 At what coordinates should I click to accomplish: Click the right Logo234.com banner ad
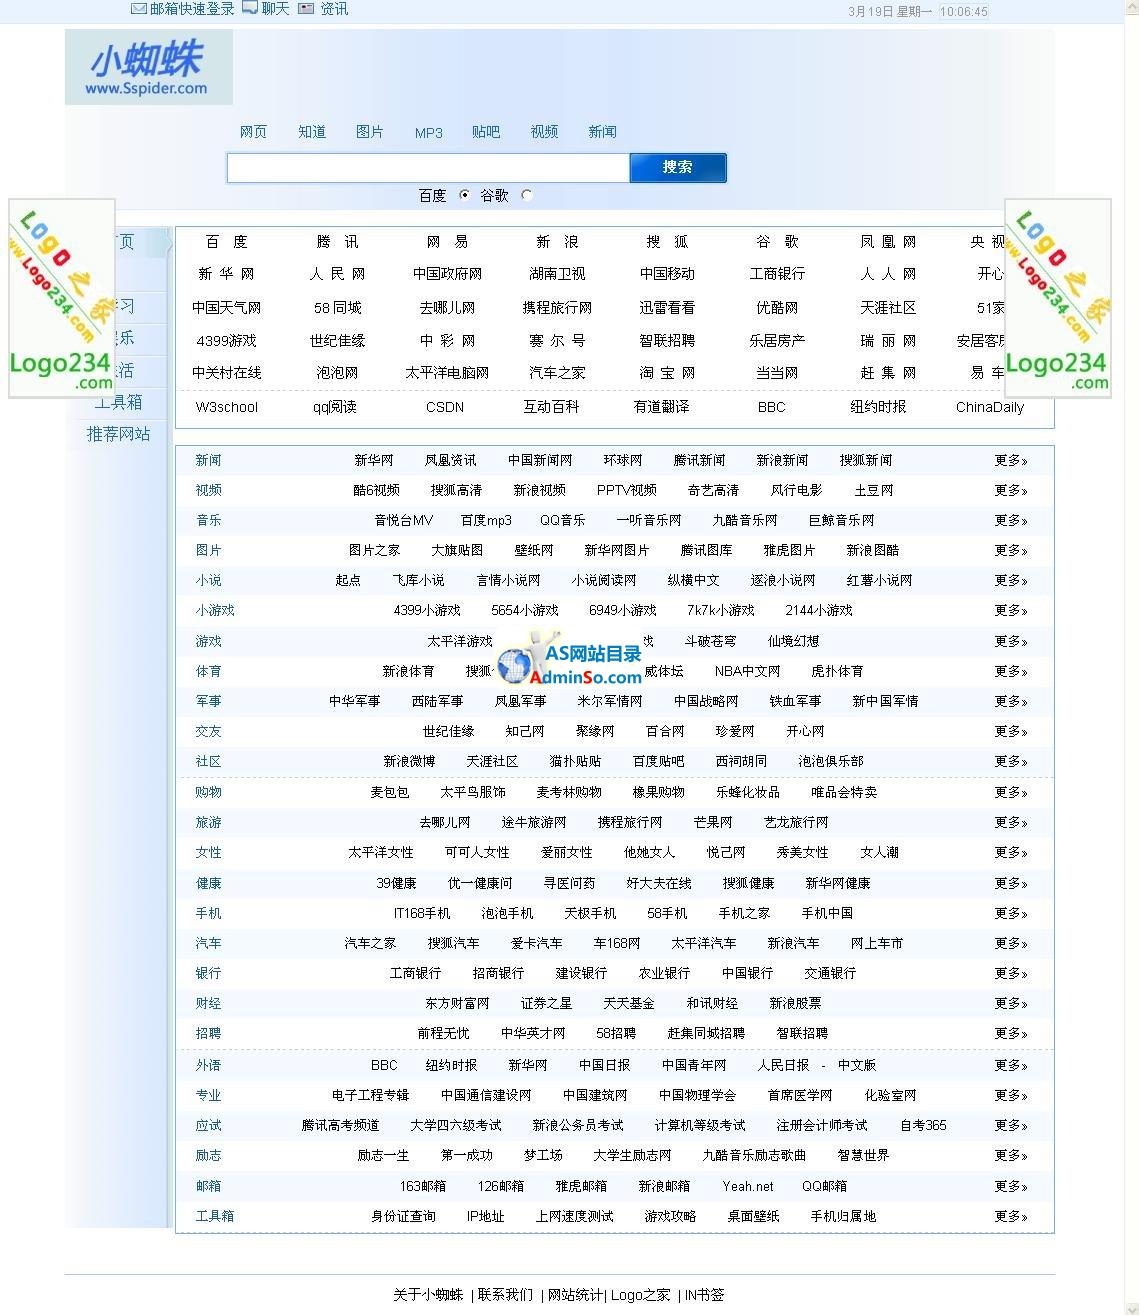1058,298
